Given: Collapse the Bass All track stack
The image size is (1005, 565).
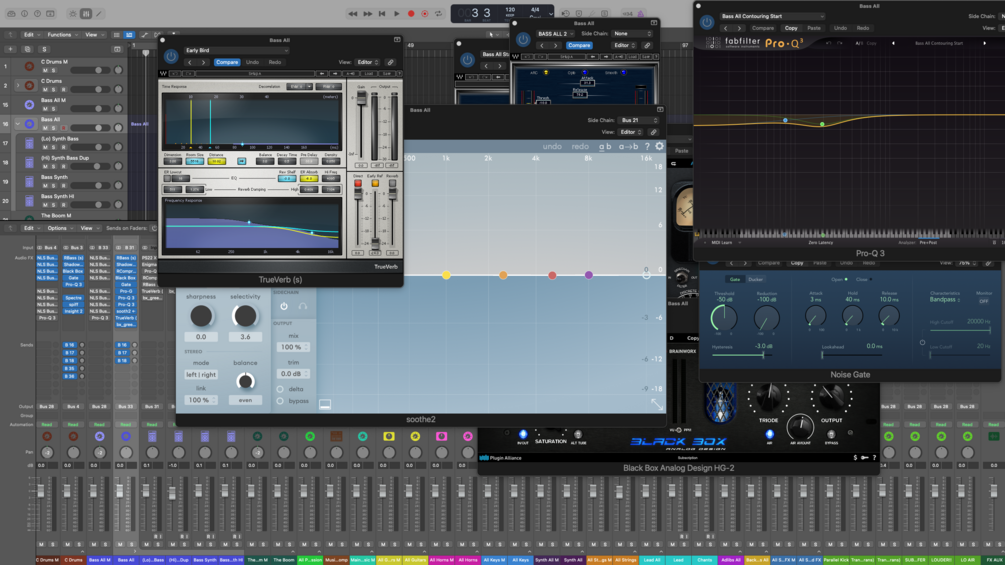Looking at the screenshot, I should pos(17,124).
